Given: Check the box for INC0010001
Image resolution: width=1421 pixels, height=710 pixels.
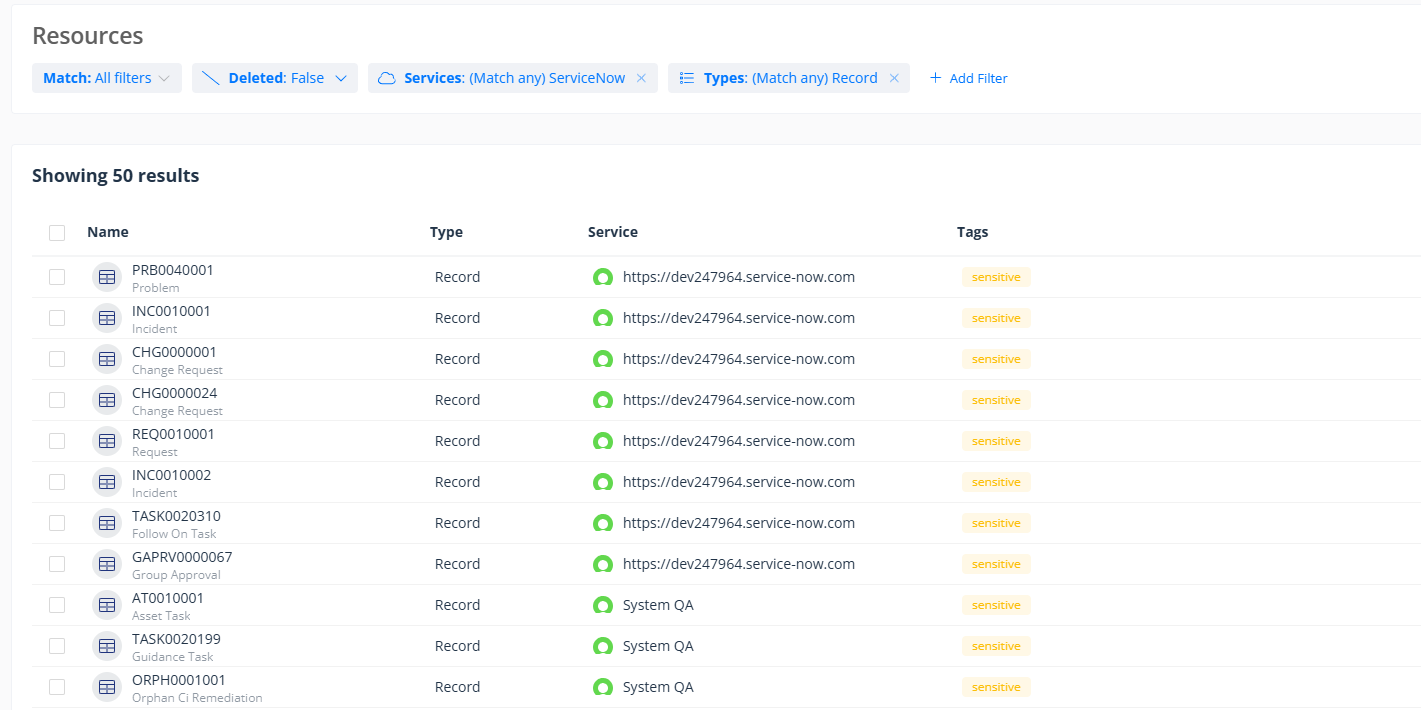Looking at the screenshot, I should coord(57,318).
